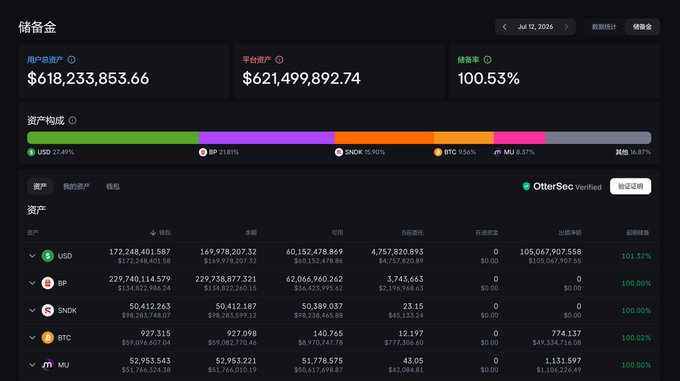
Task: Expand the BTC asset row
Action: tap(32, 338)
